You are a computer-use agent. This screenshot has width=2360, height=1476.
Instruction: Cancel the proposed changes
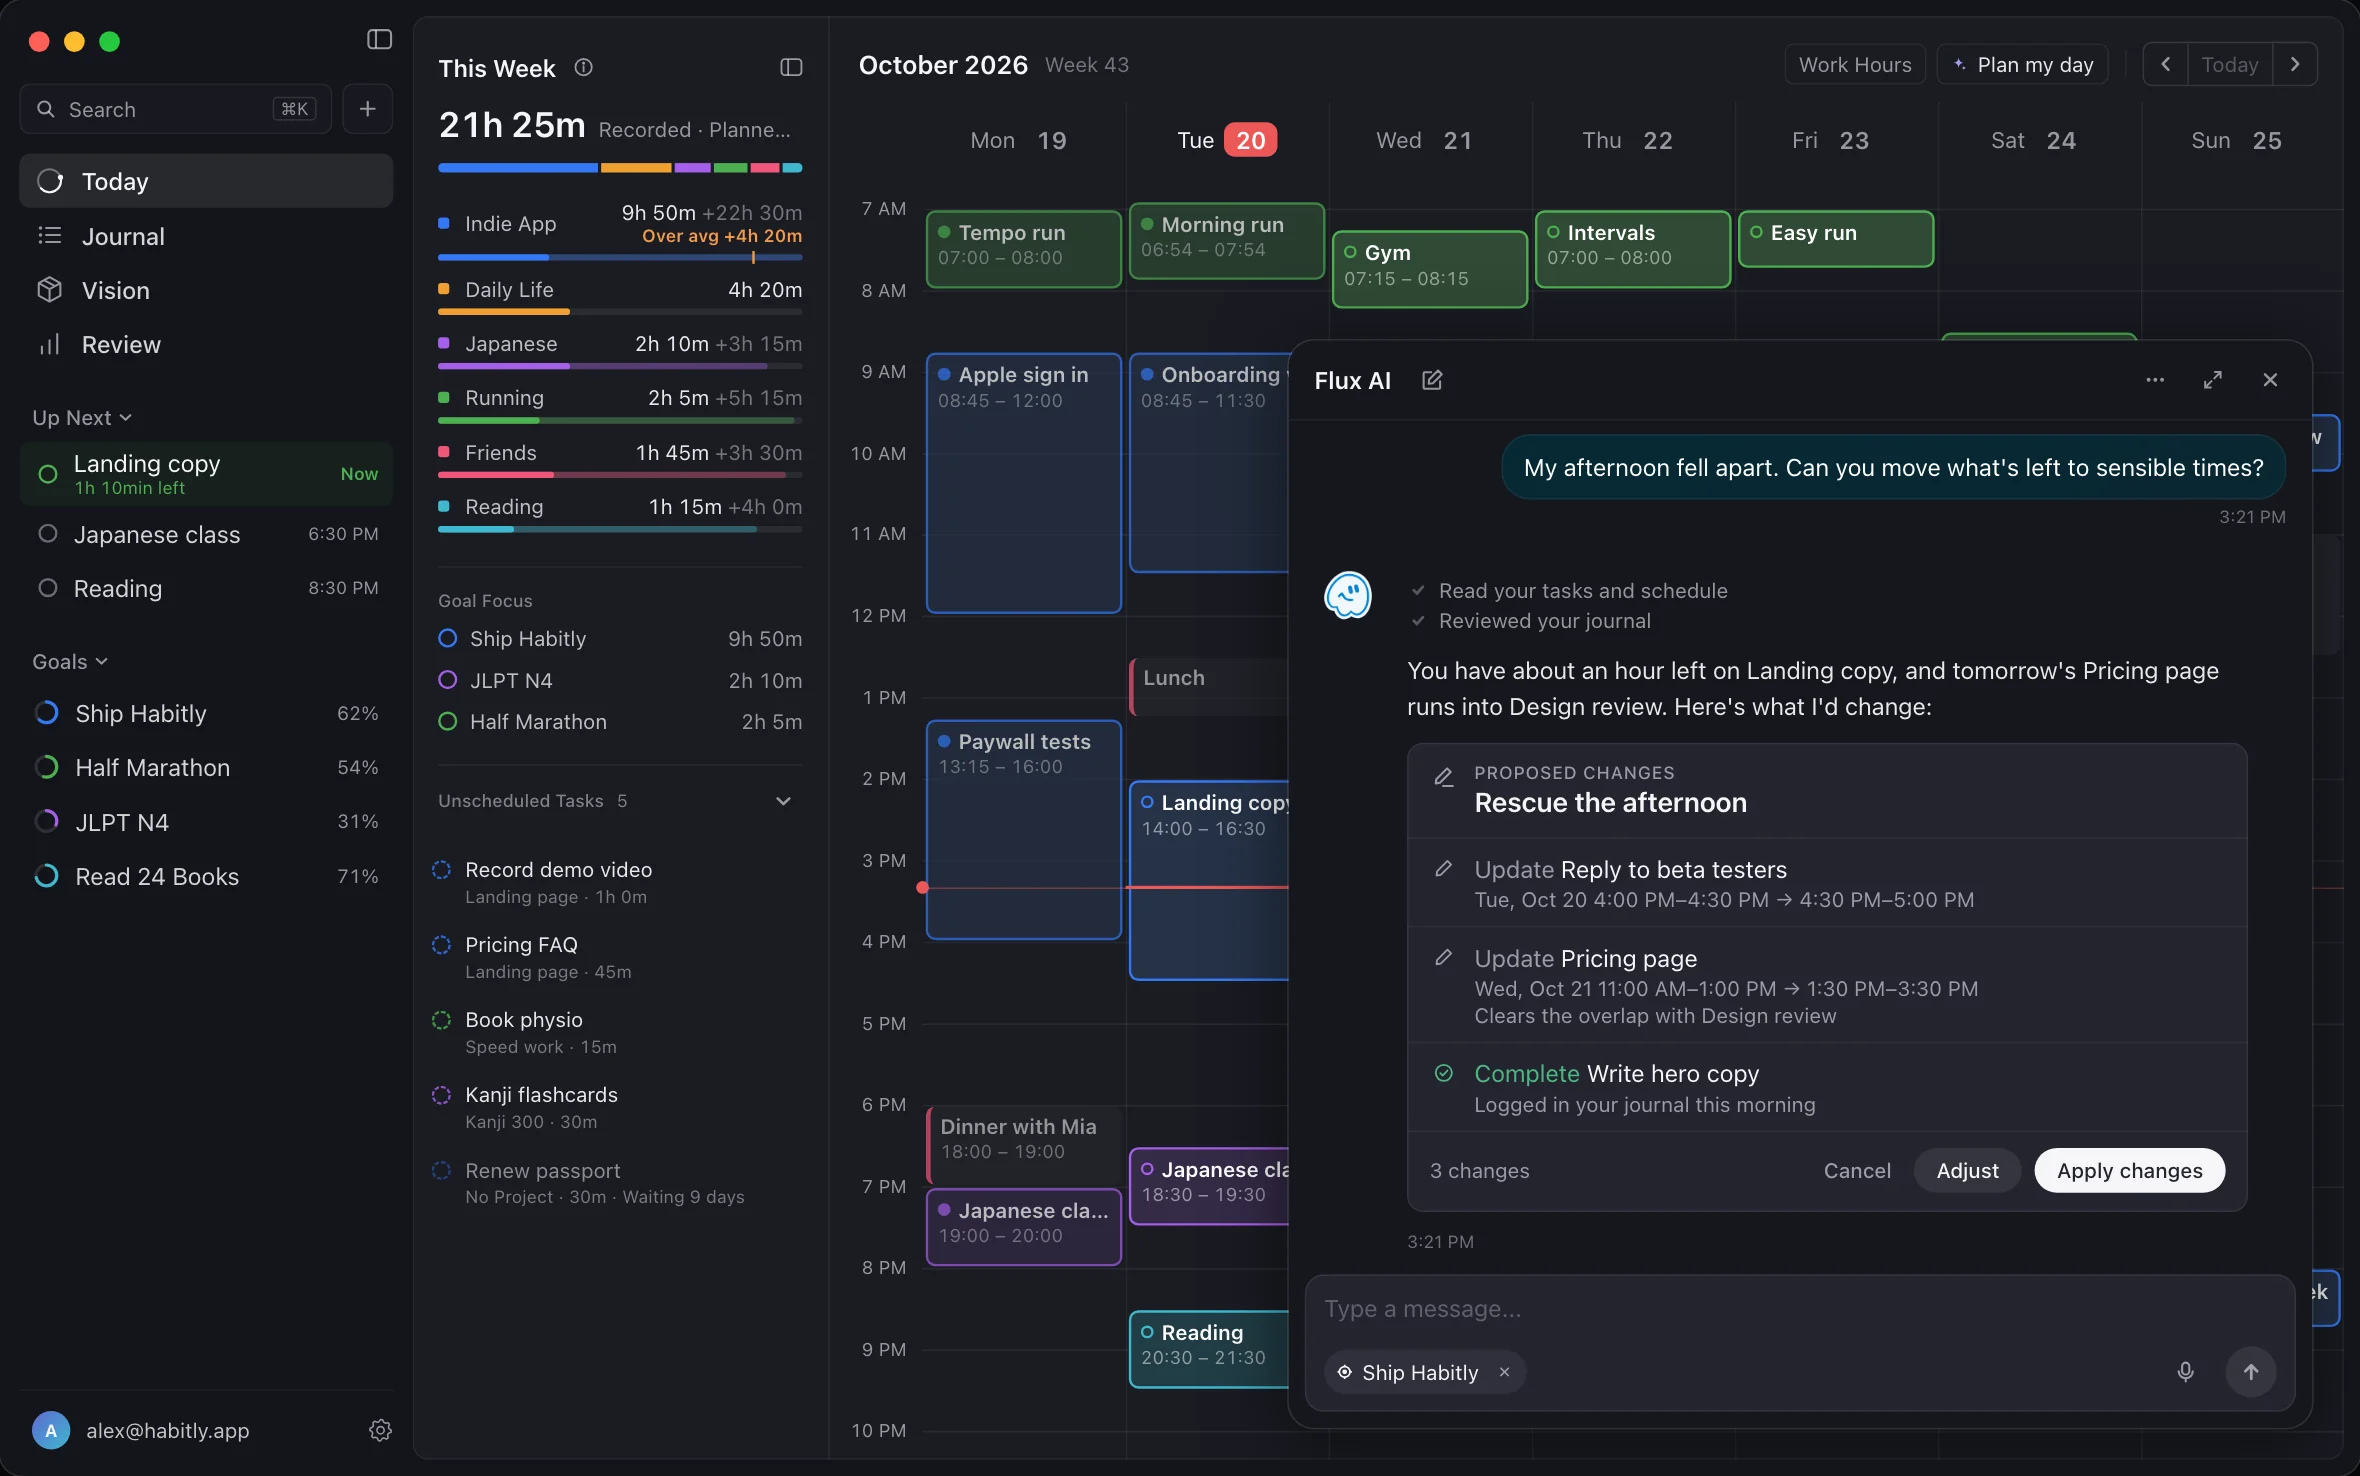click(1857, 1170)
